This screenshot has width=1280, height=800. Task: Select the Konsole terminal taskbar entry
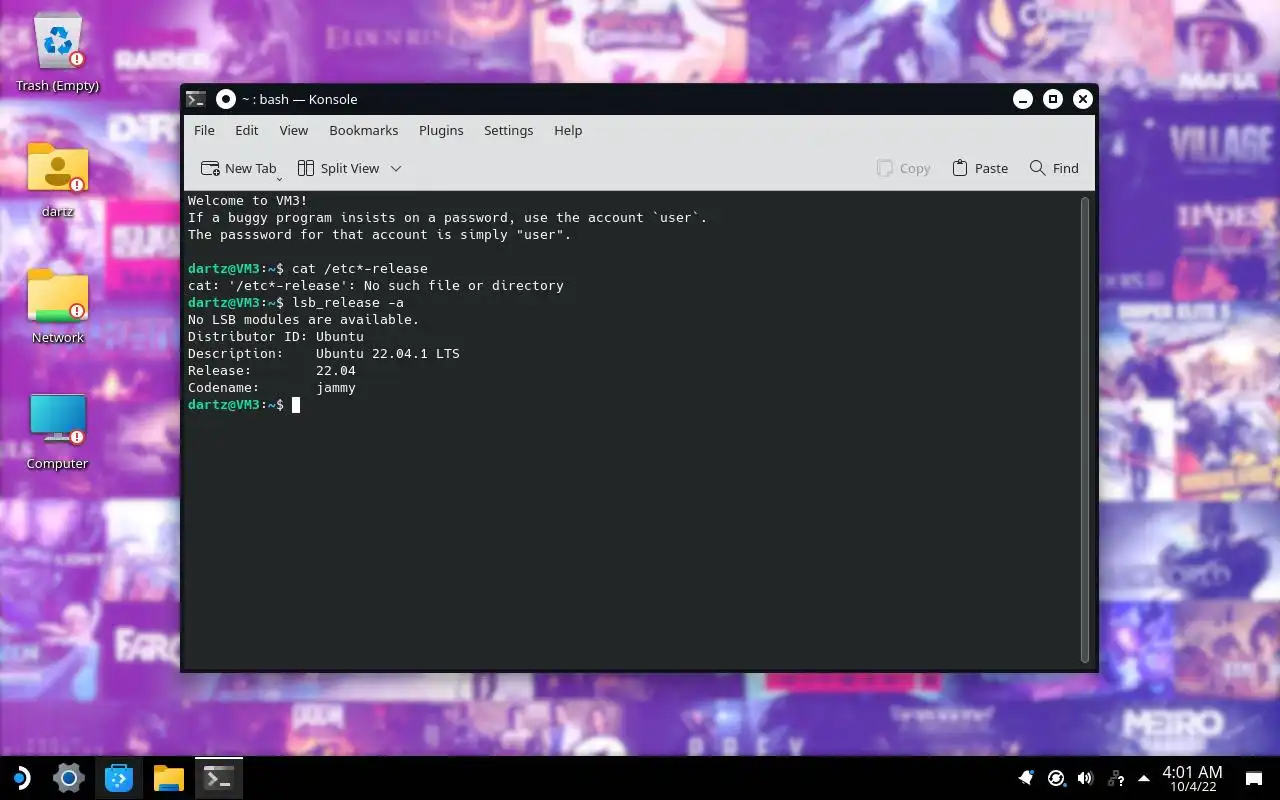[219, 778]
